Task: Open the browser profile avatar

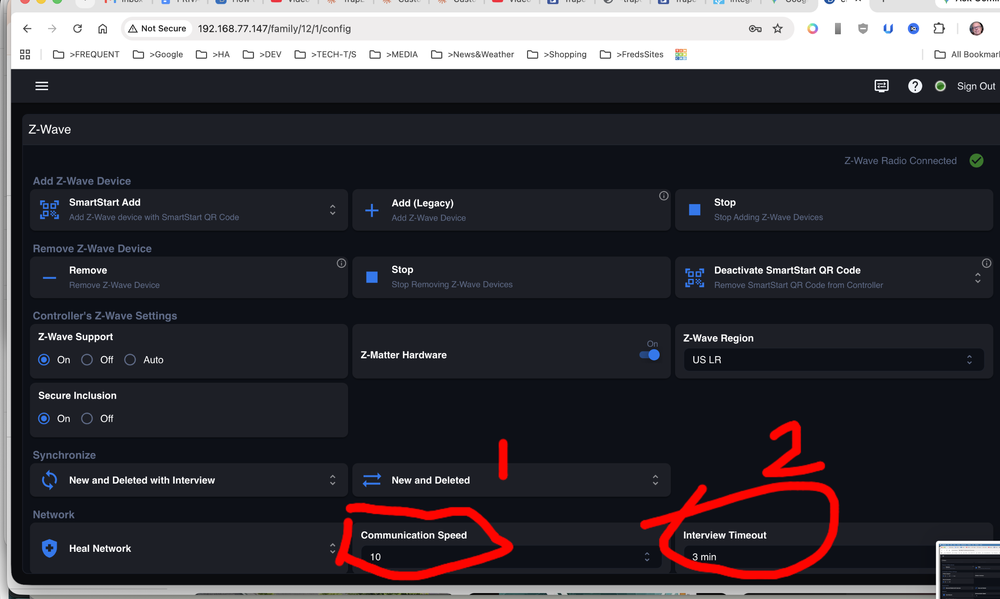Action: [x=976, y=29]
